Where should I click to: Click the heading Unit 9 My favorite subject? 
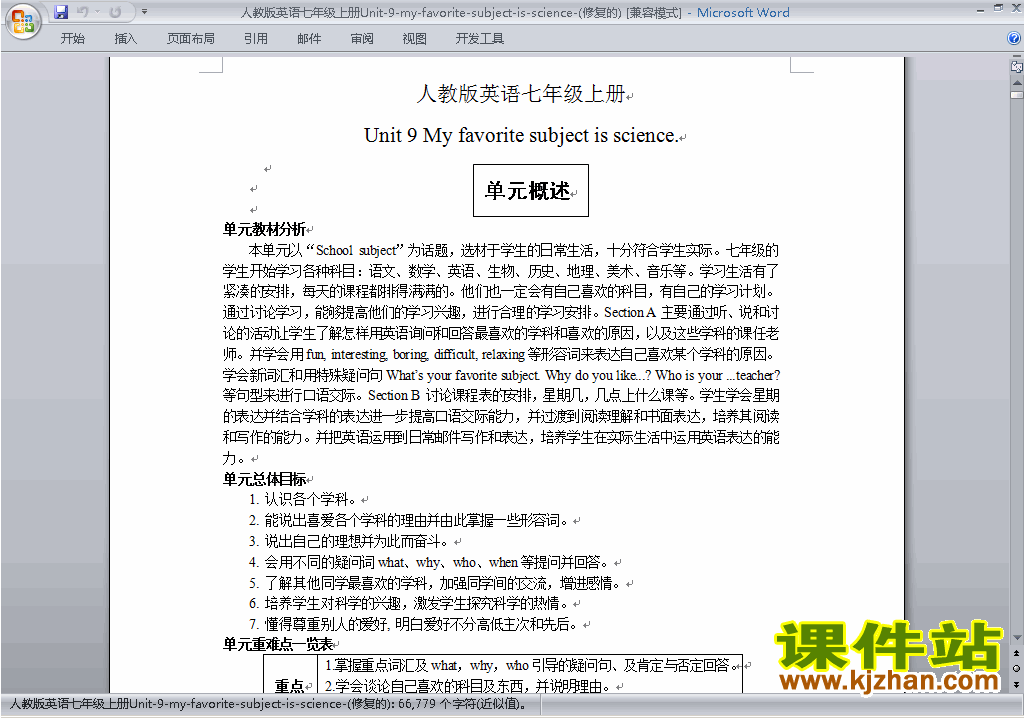520,135
